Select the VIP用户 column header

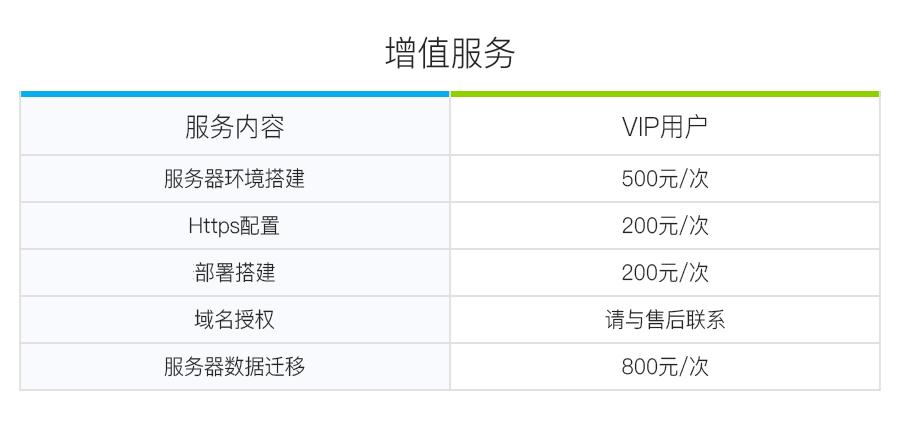pyautogui.click(x=664, y=127)
